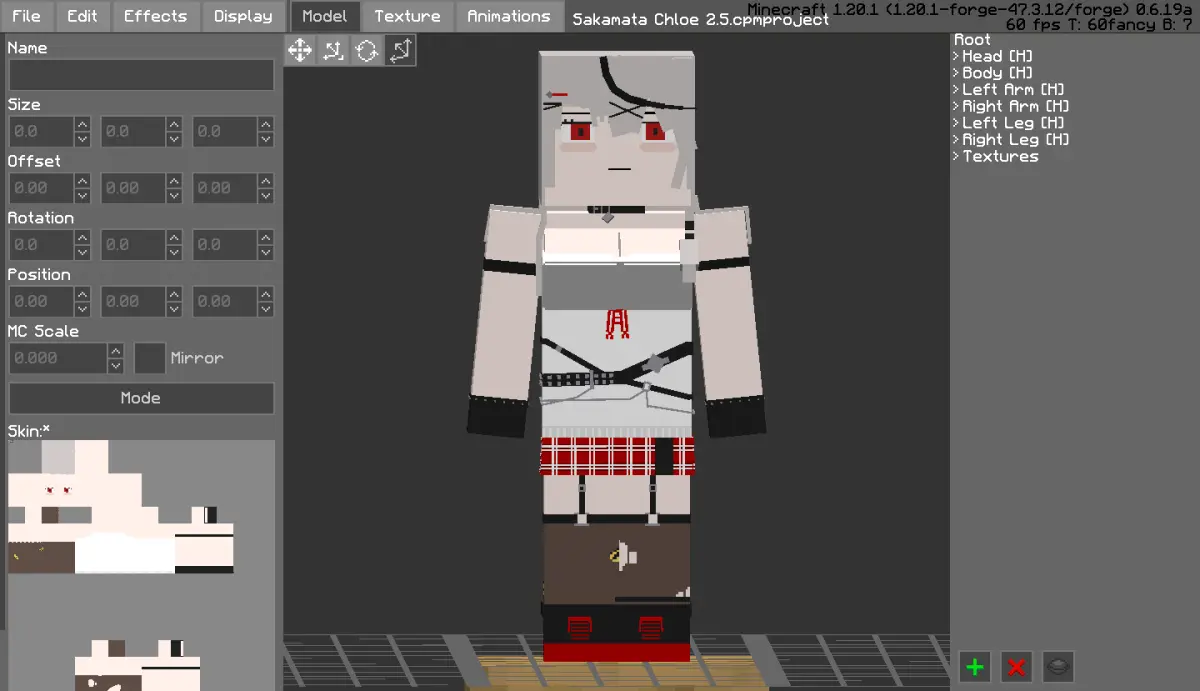Image resolution: width=1200 pixels, height=691 pixels.
Task: Select the move gizmo tool
Action: click(300, 50)
